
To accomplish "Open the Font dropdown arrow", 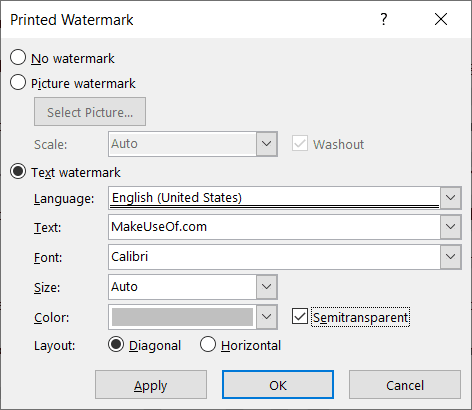I will [x=451, y=256].
